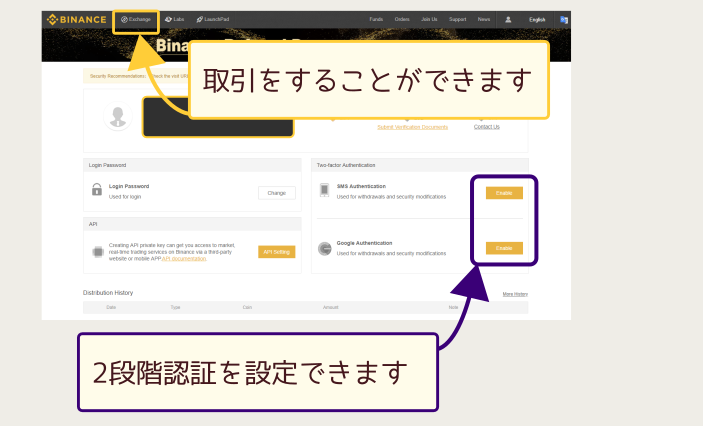Click the Date column header
Viewport: 703px width, 426px height.
coord(111,308)
